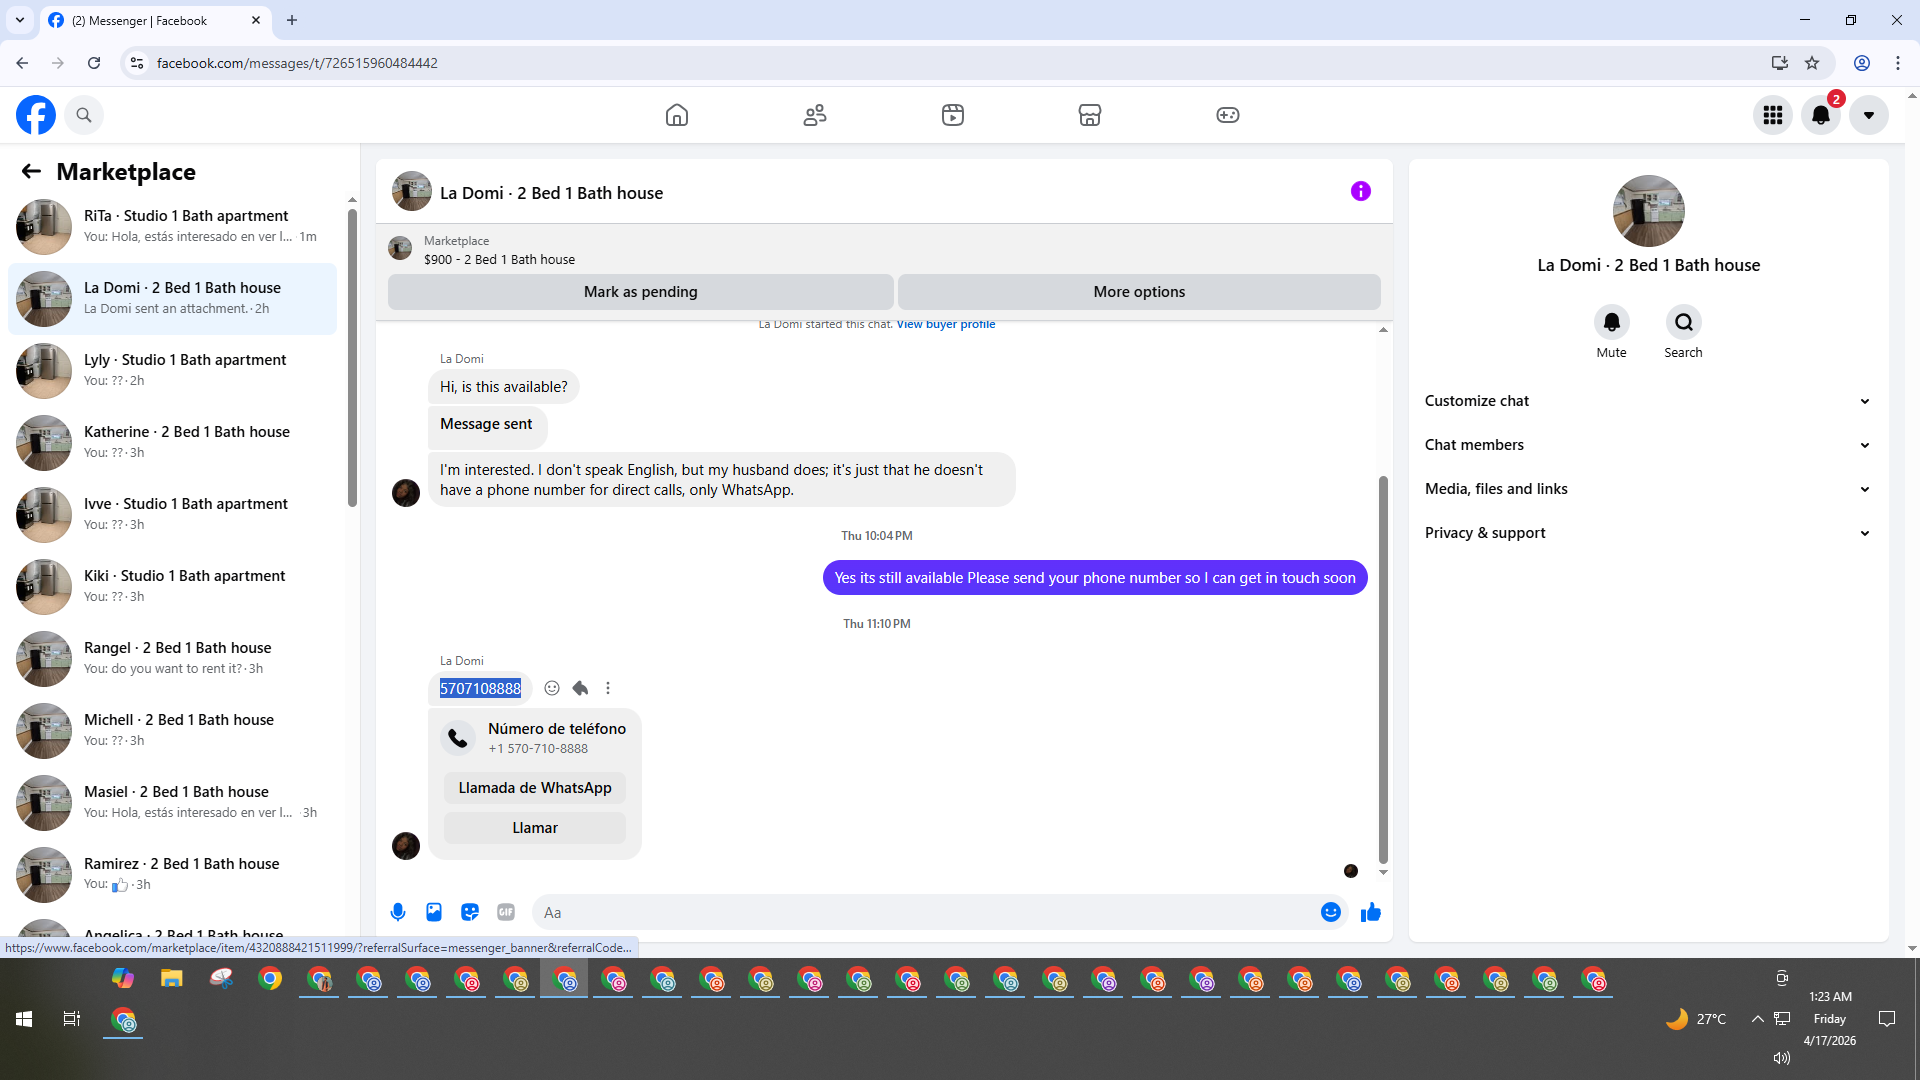This screenshot has height=1080, width=1920.
Task: Open Windows Start menu
Action: click(24, 1019)
